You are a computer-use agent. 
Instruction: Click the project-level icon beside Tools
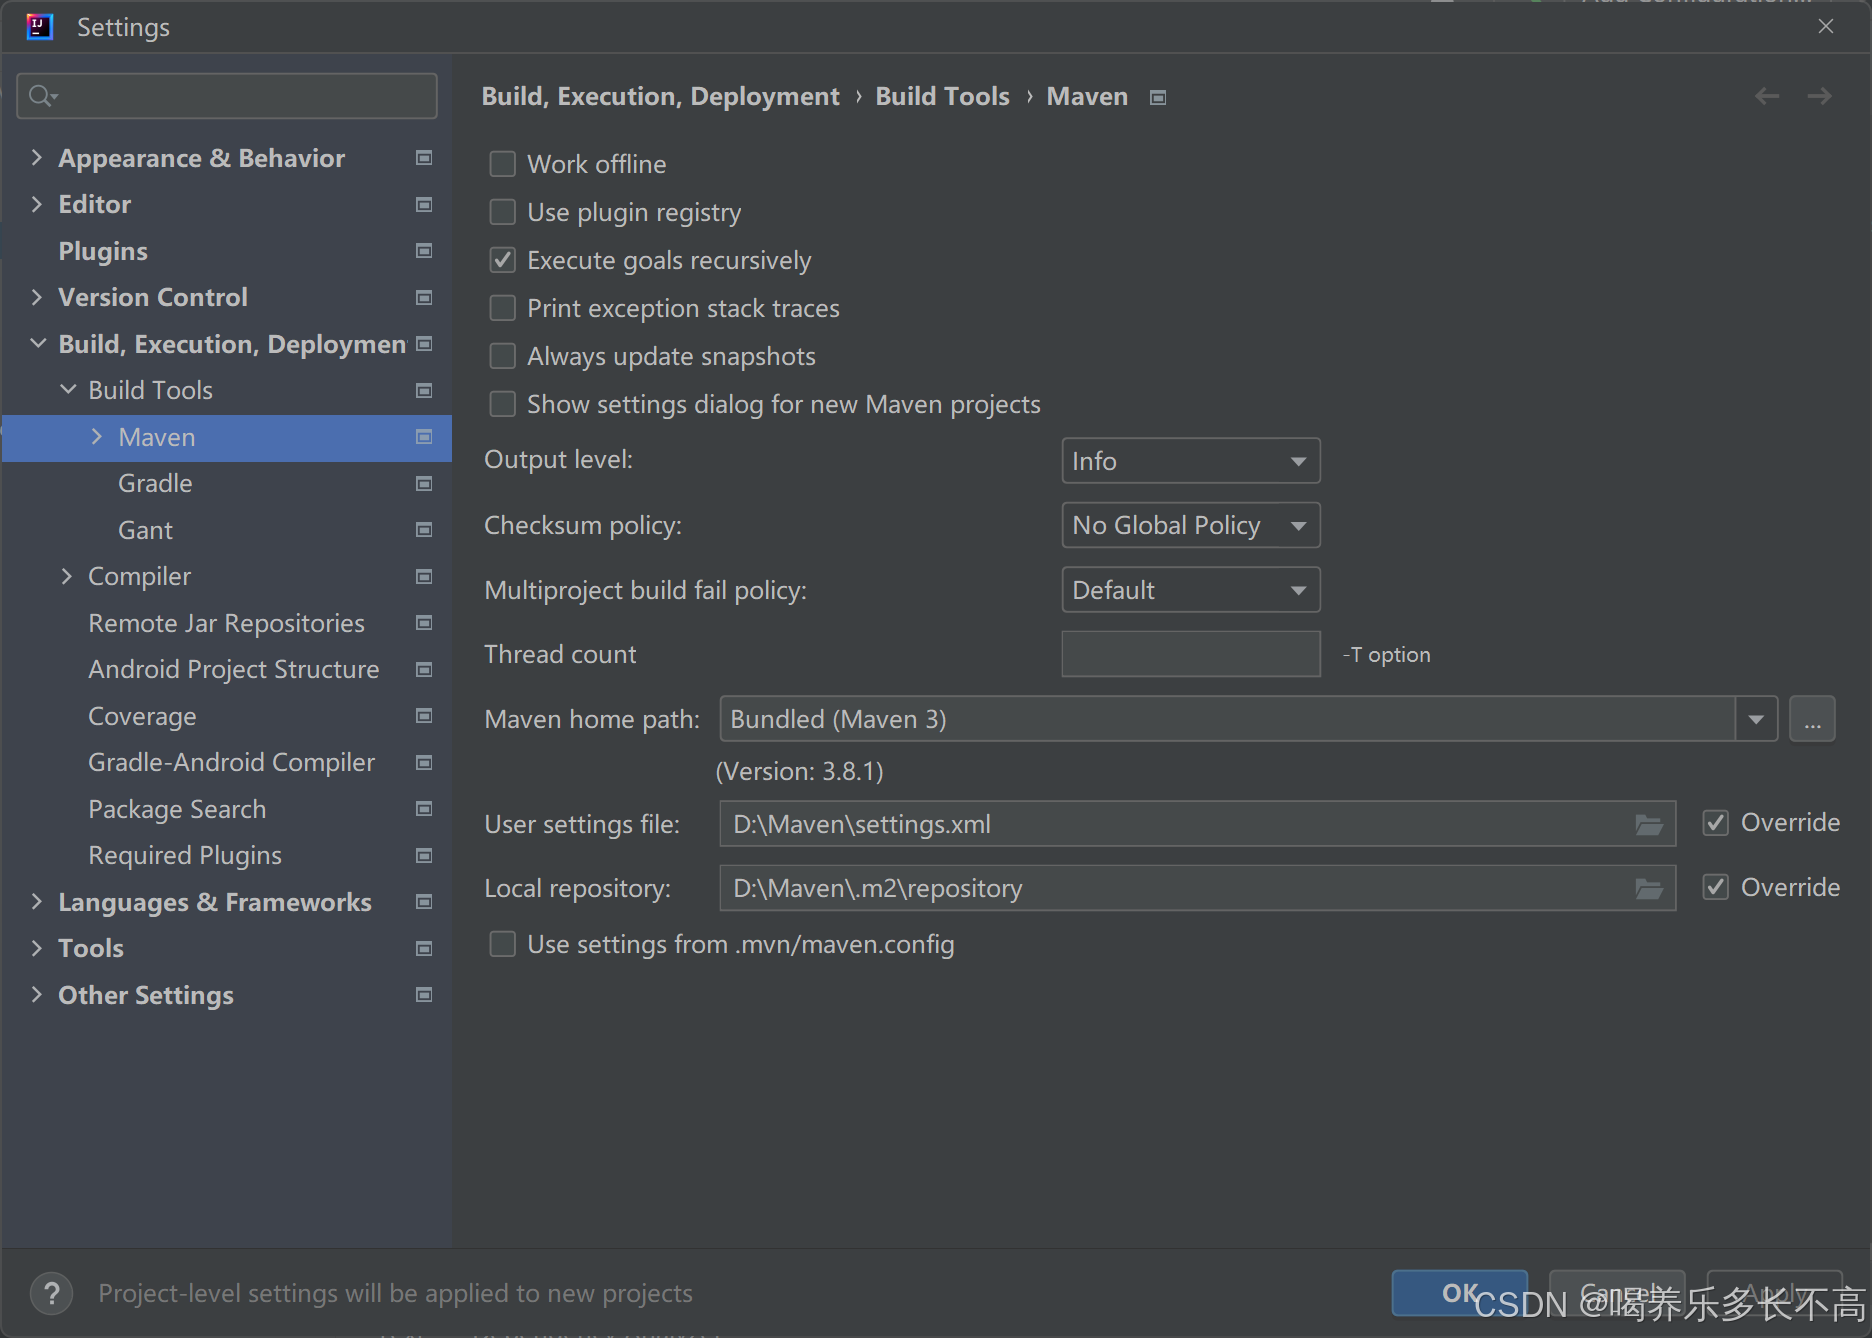424,949
